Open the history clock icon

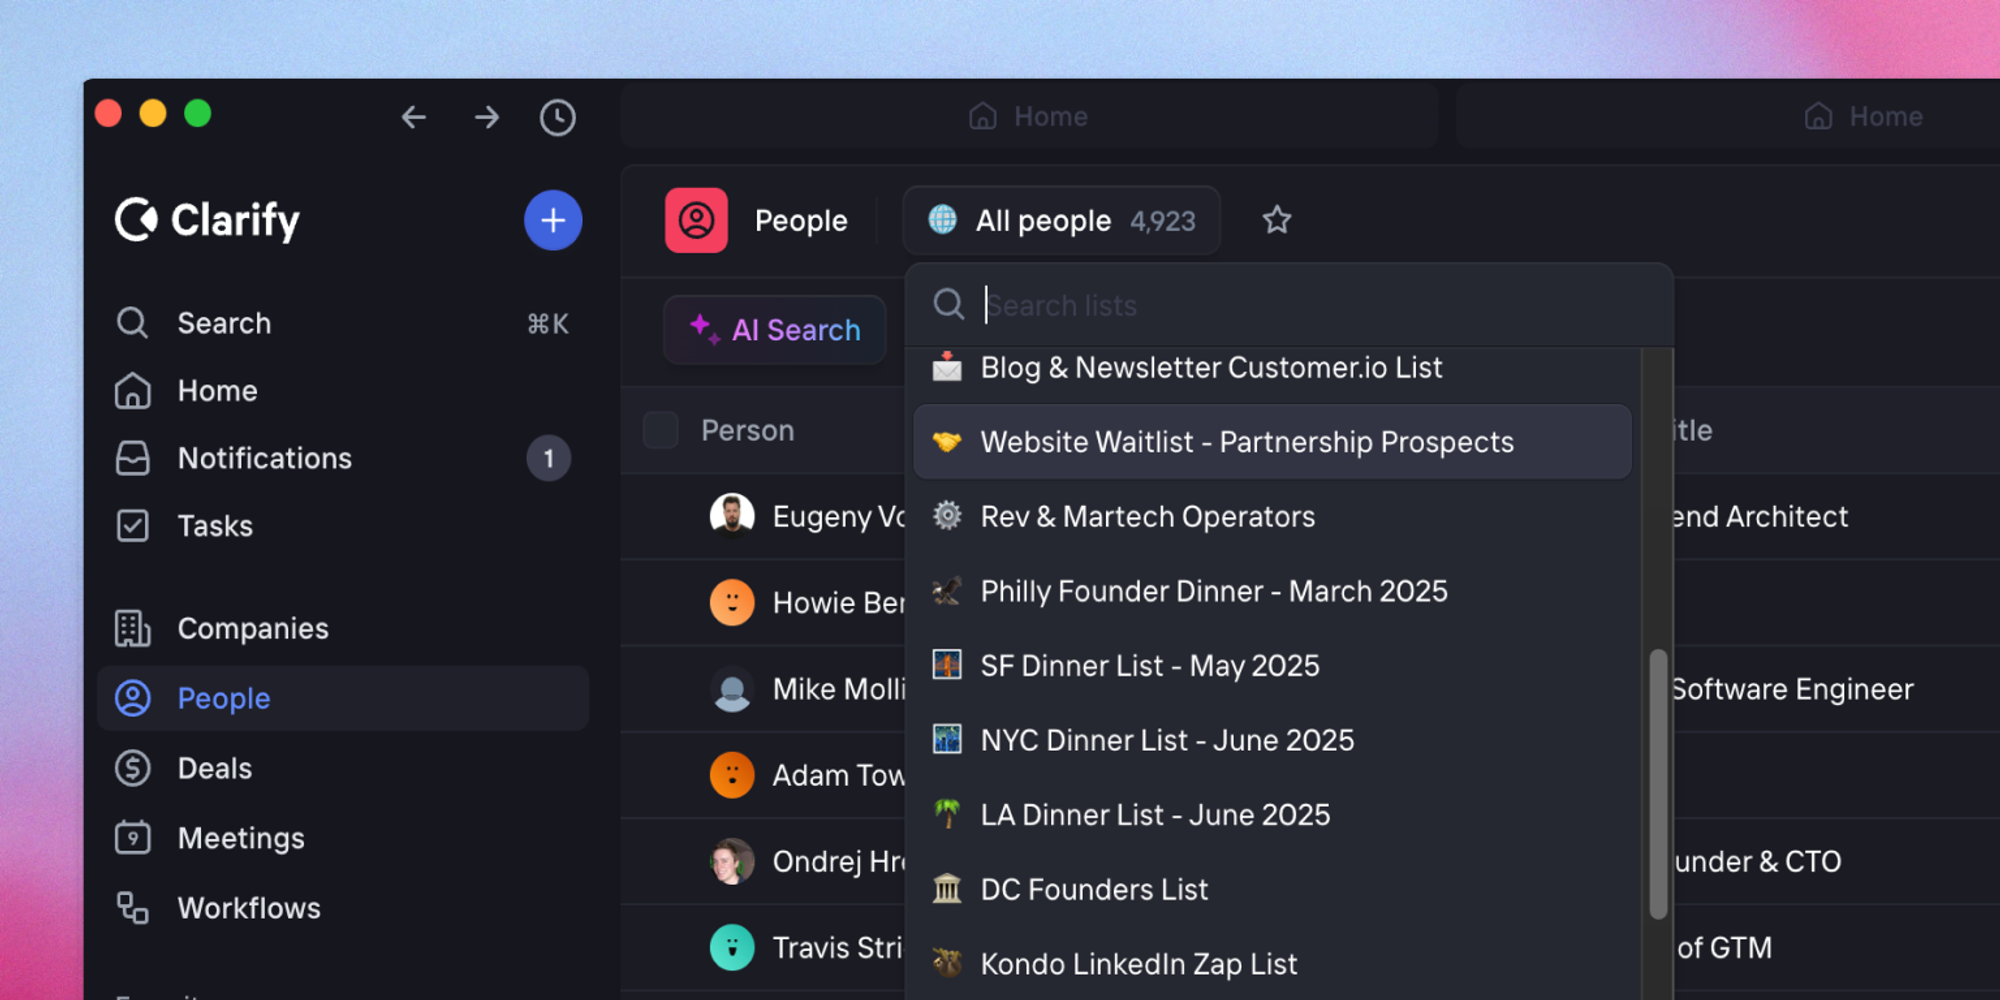tap(557, 117)
